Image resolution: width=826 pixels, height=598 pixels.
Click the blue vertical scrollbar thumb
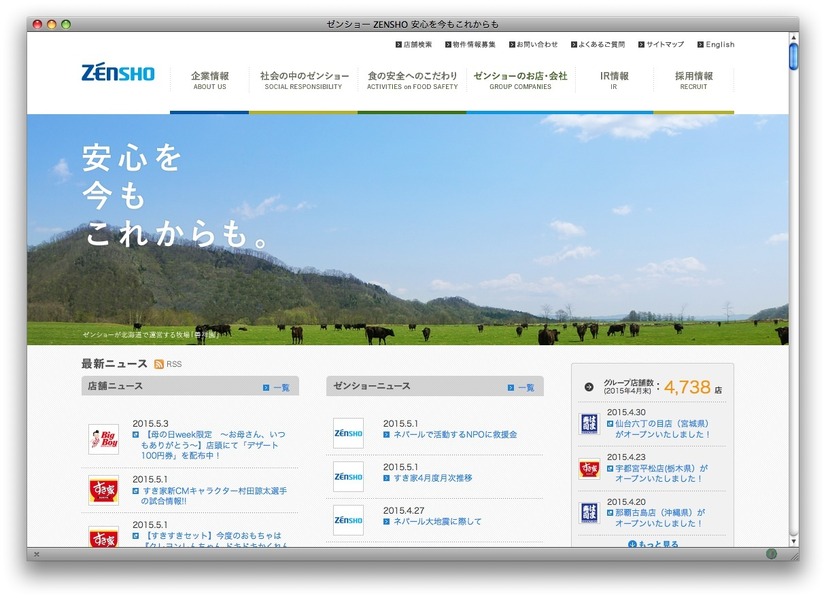pos(794,56)
